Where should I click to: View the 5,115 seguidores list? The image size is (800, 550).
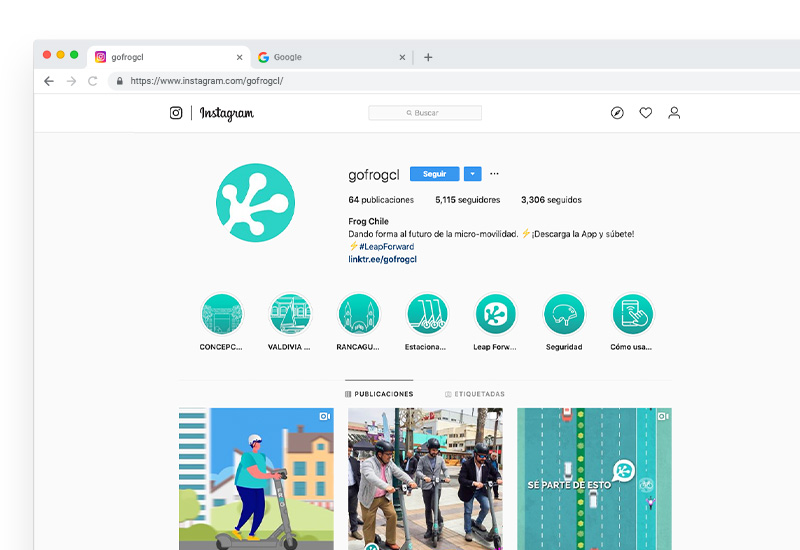[467, 200]
